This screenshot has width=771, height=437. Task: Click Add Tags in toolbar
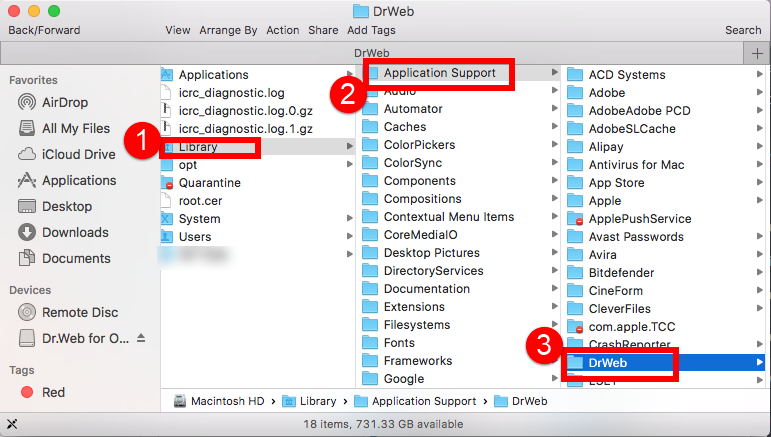(x=371, y=30)
